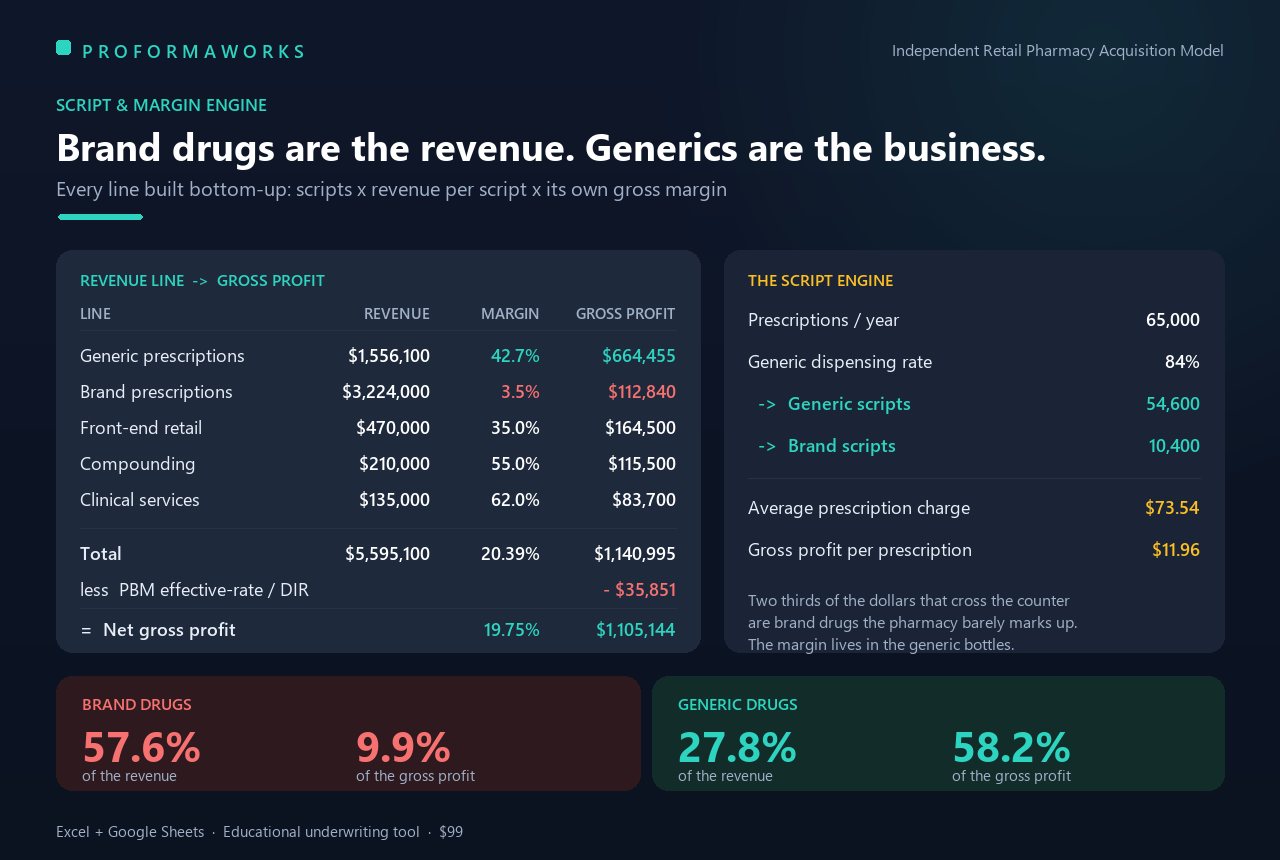Viewport: 1280px width, 860px height.
Task: Select the Compounding gross profit $115,500
Action: (x=642, y=464)
